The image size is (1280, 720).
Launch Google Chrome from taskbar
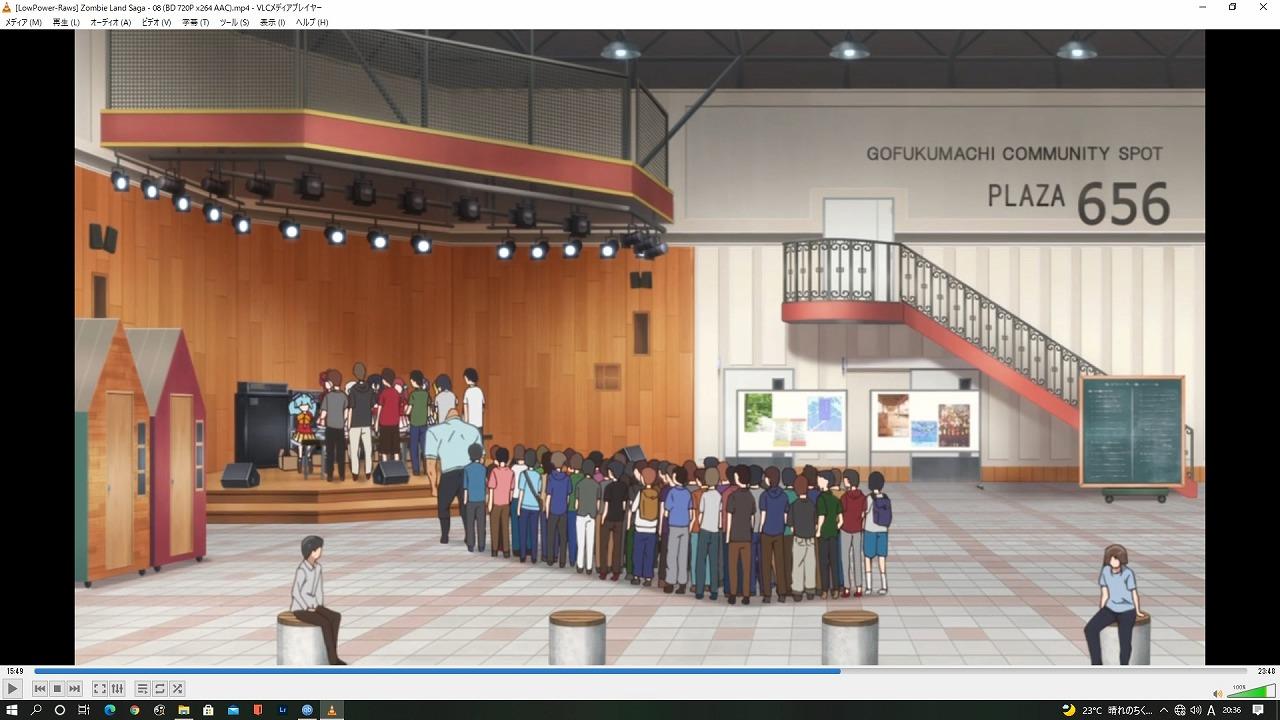point(134,710)
